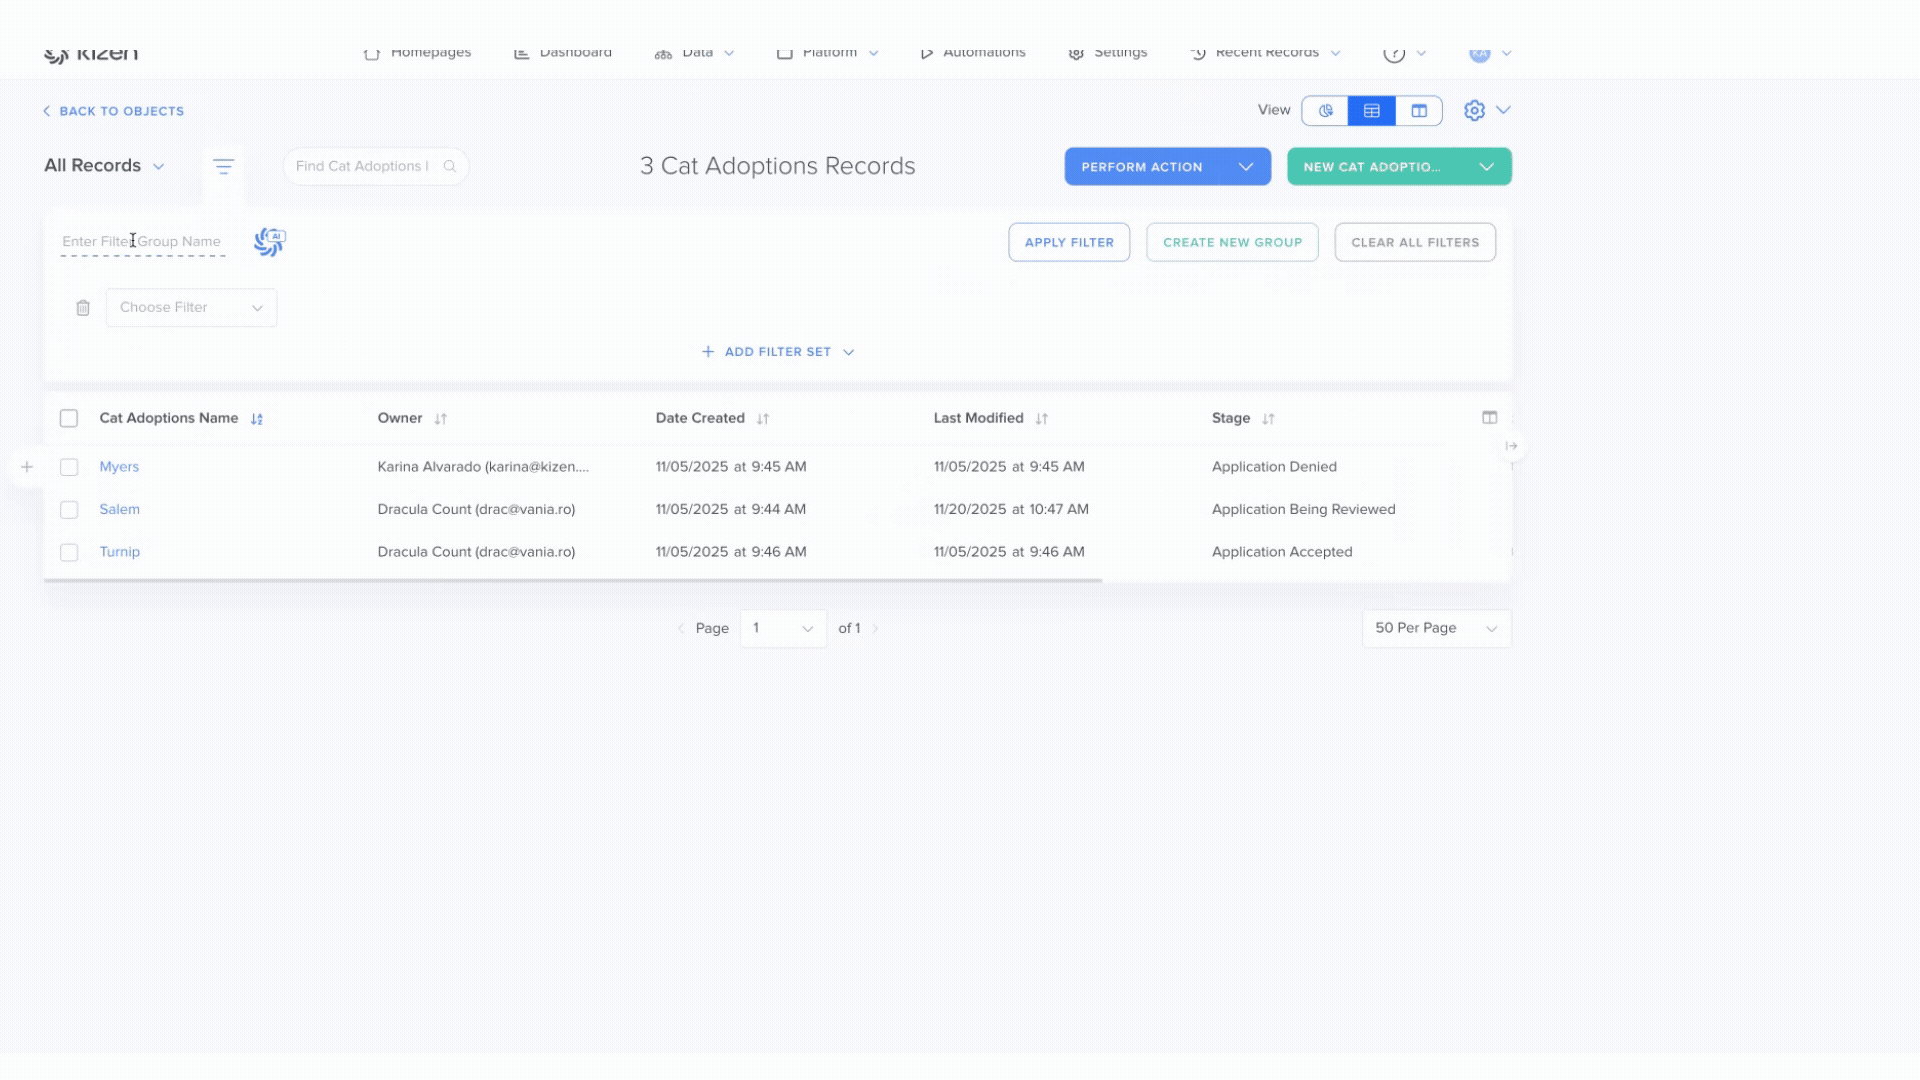Toggle the filter panel icon
The height and width of the screenshot is (1080, 1920).
(x=223, y=167)
